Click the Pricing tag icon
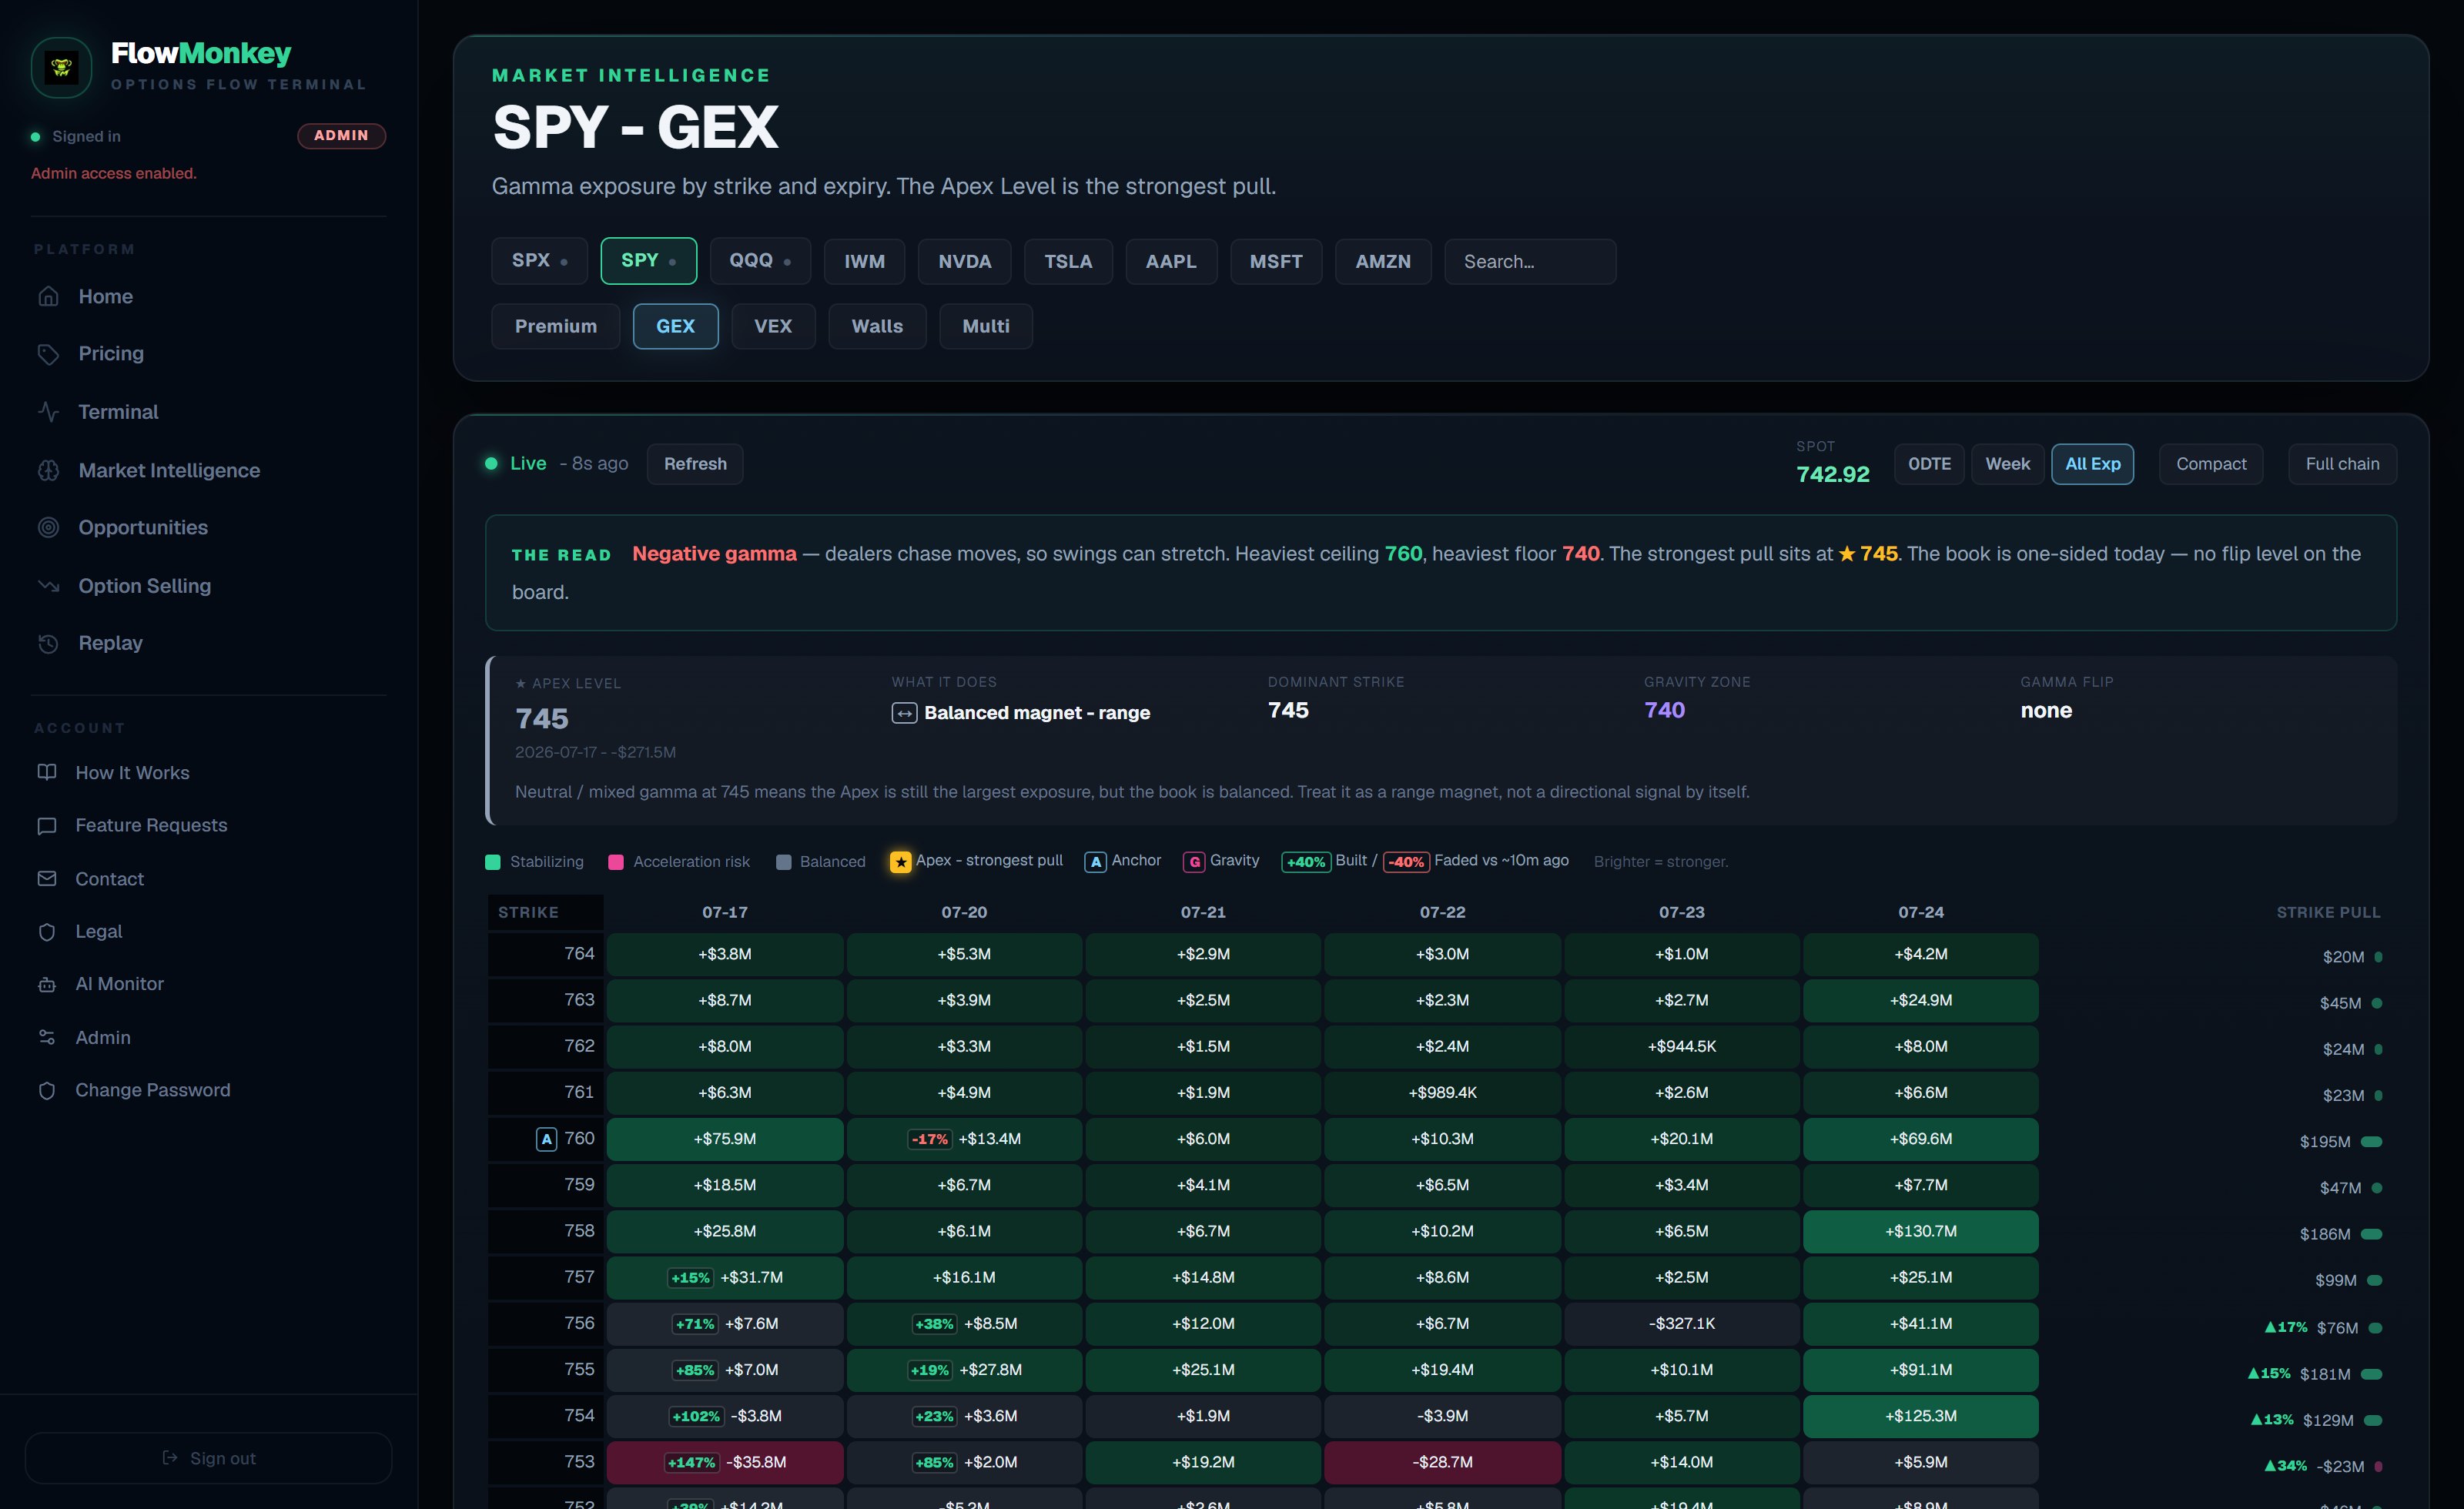The image size is (2464, 1509). pos(48,354)
